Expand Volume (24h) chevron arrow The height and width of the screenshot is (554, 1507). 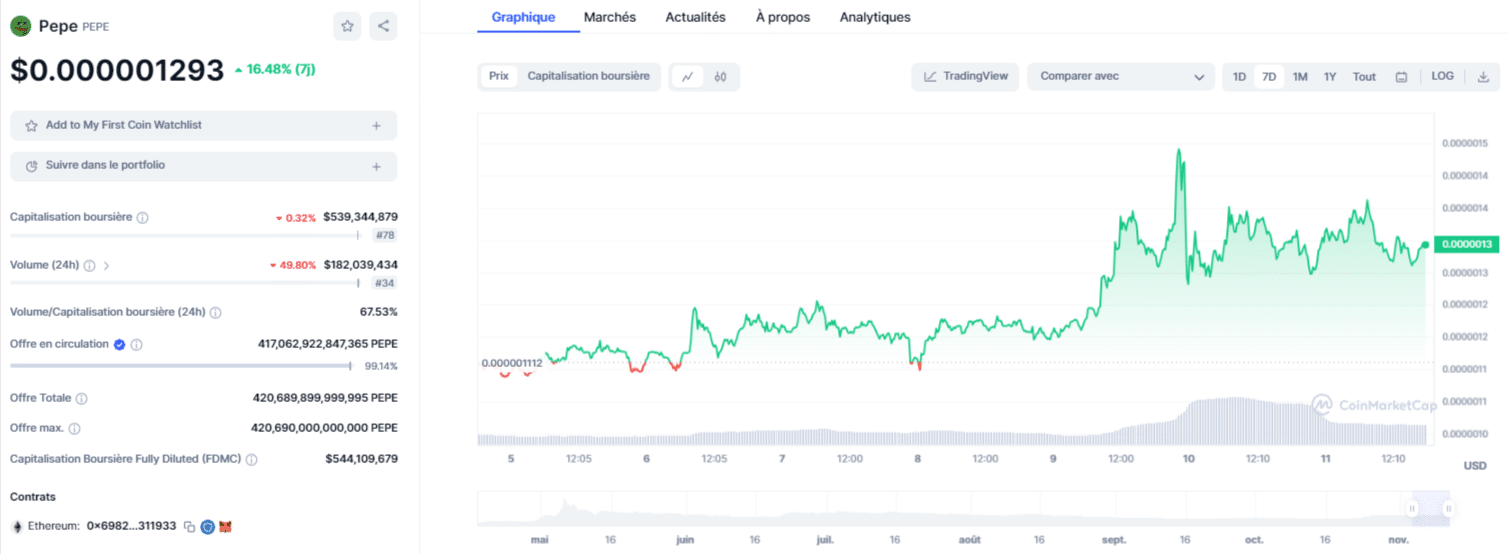click(107, 266)
